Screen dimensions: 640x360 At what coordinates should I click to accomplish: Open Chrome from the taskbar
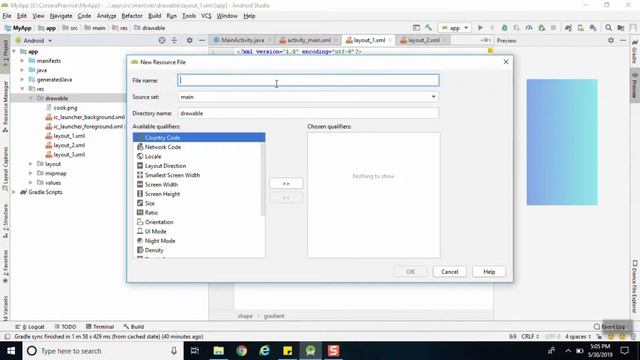click(x=242, y=351)
